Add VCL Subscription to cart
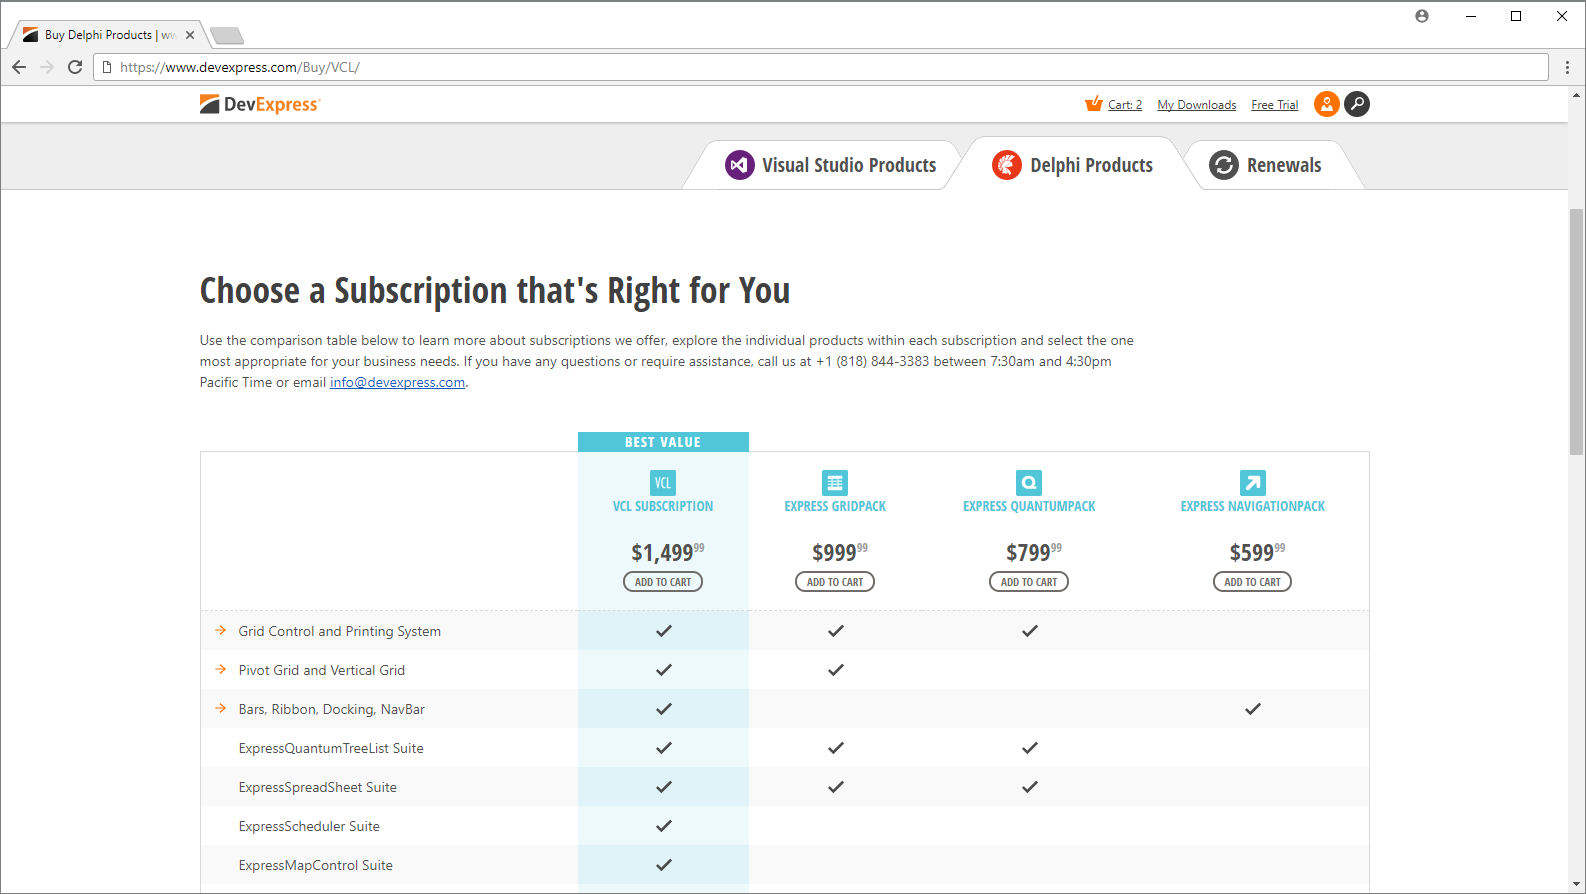This screenshot has height=894, width=1586. (x=663, y=582)
